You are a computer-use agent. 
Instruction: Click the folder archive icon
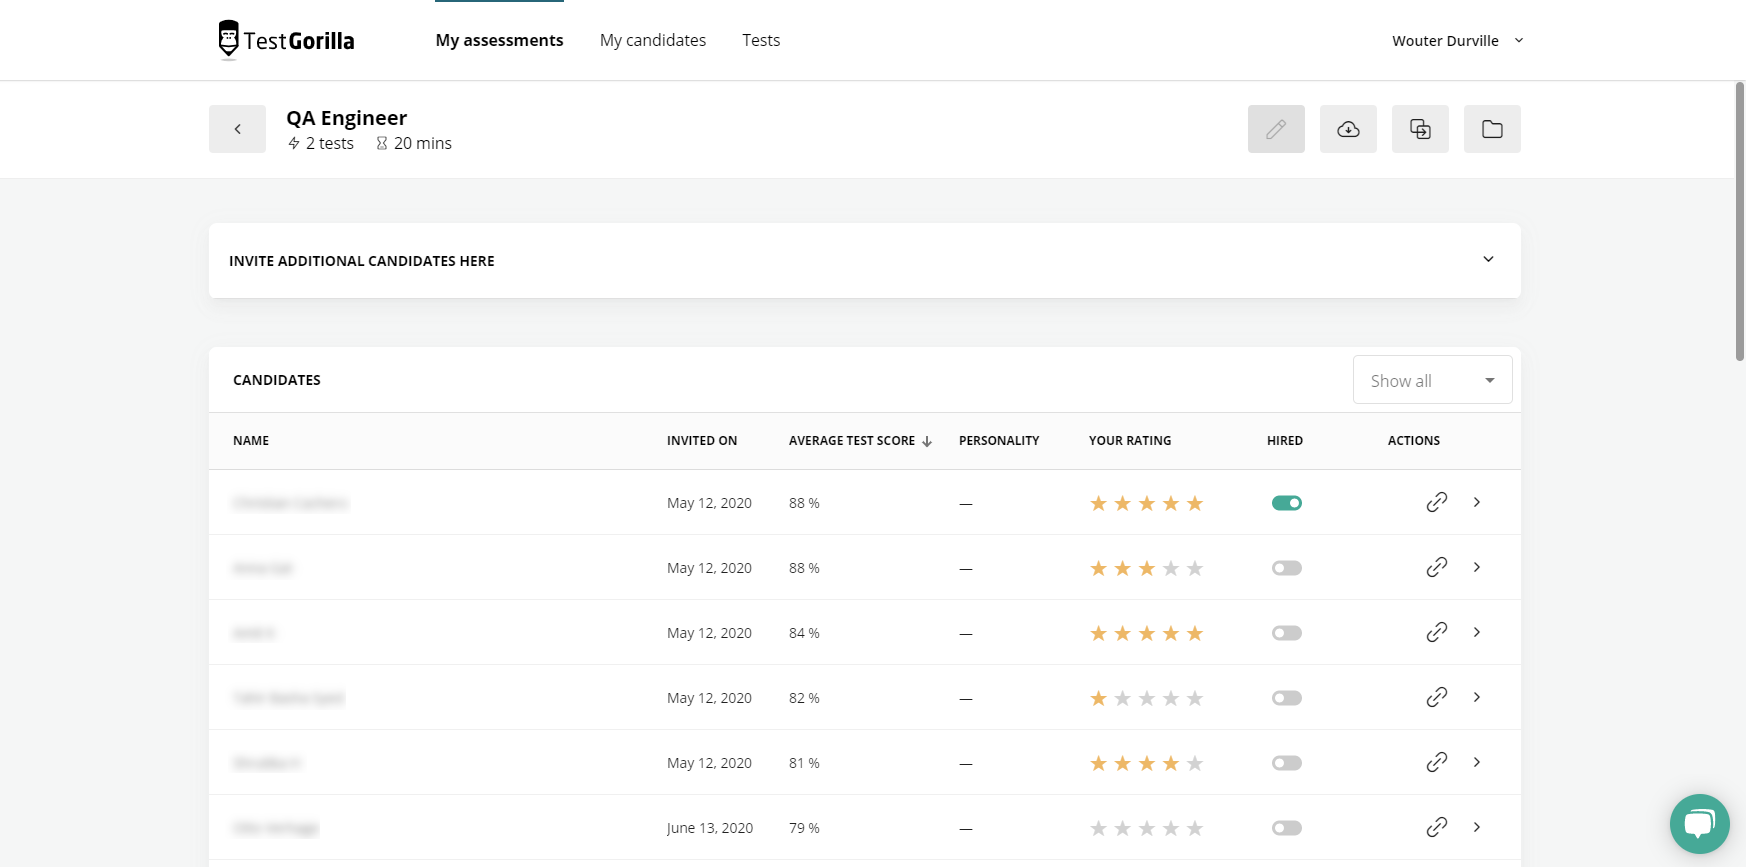click(x=1492, y=129)
